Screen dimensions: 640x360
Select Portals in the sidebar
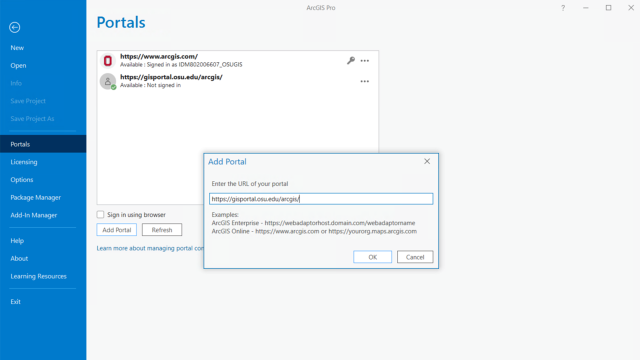pyautogui.click(x=43, y=144)
